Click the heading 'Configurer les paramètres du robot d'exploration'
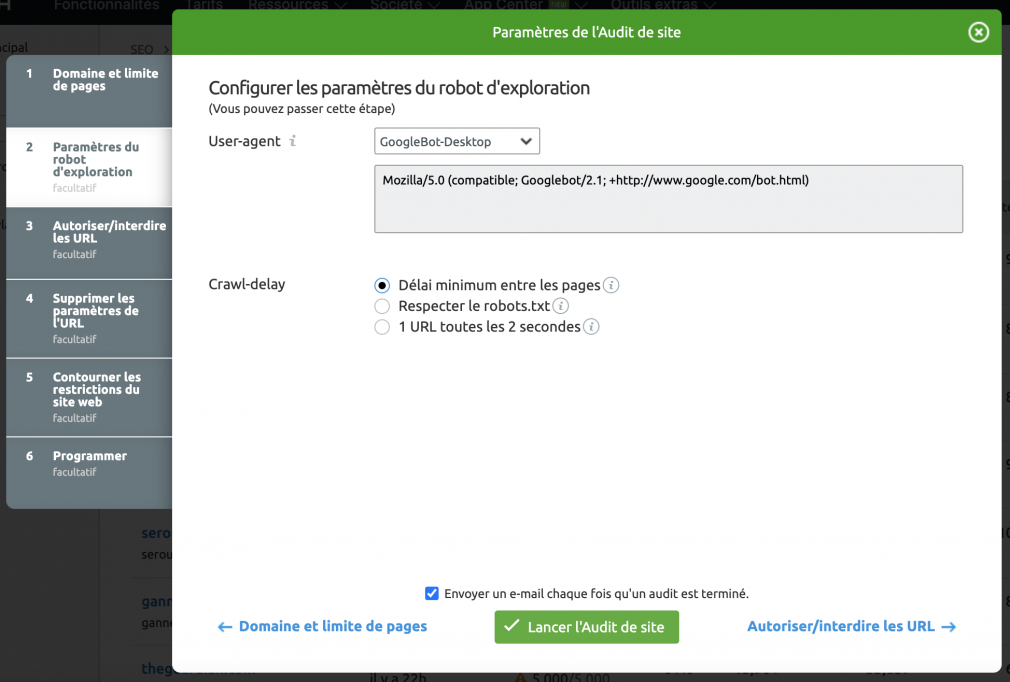Screen dimensions: 1010x682 point(399,88)
